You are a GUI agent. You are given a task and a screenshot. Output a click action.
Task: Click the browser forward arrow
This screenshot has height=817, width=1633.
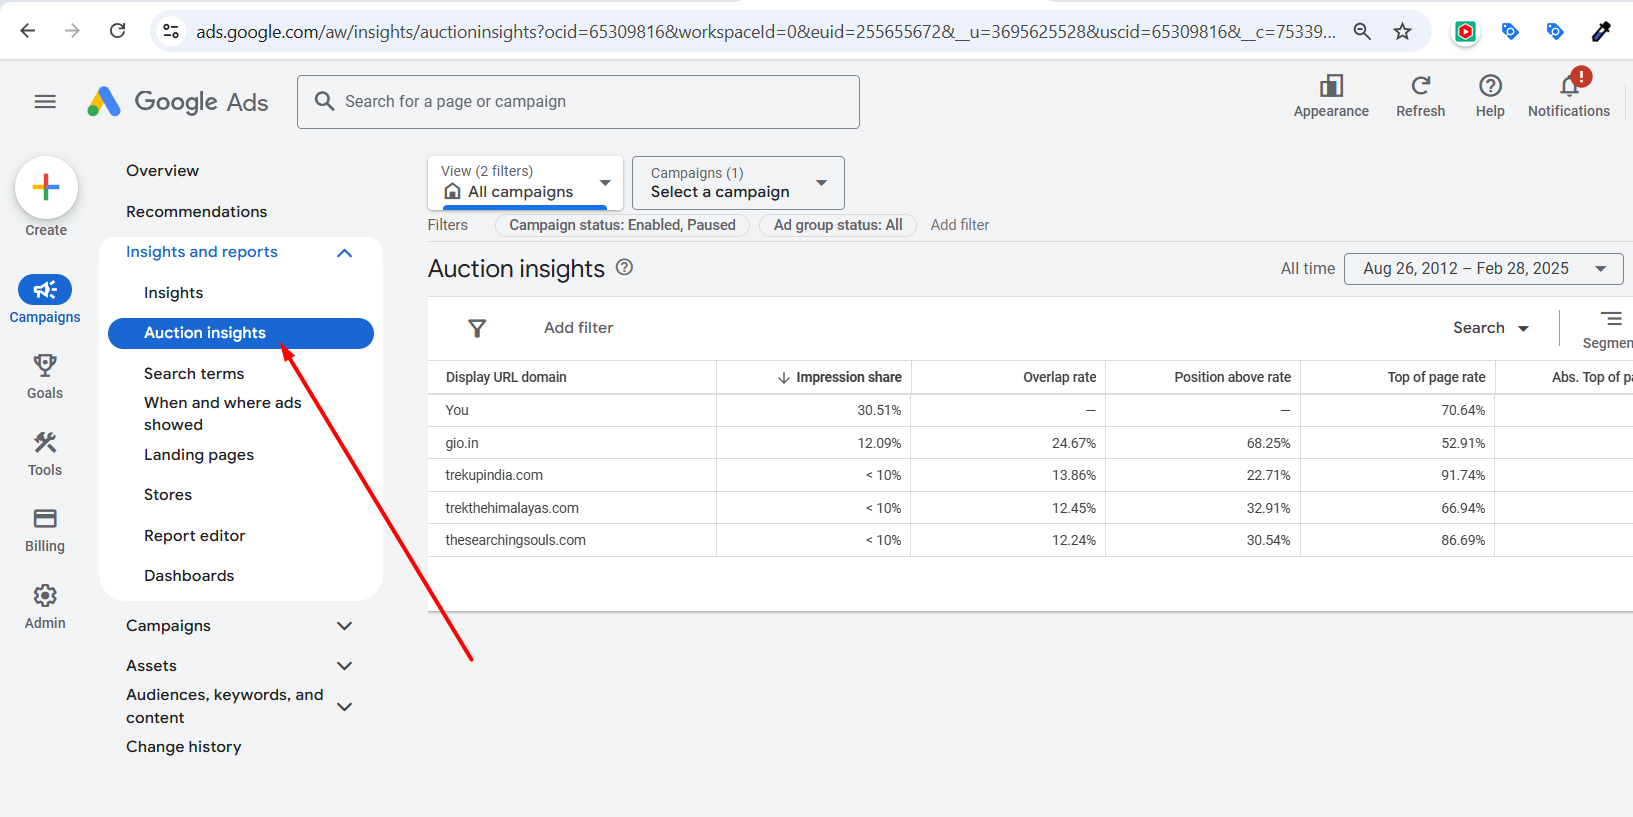coord(72,31)
